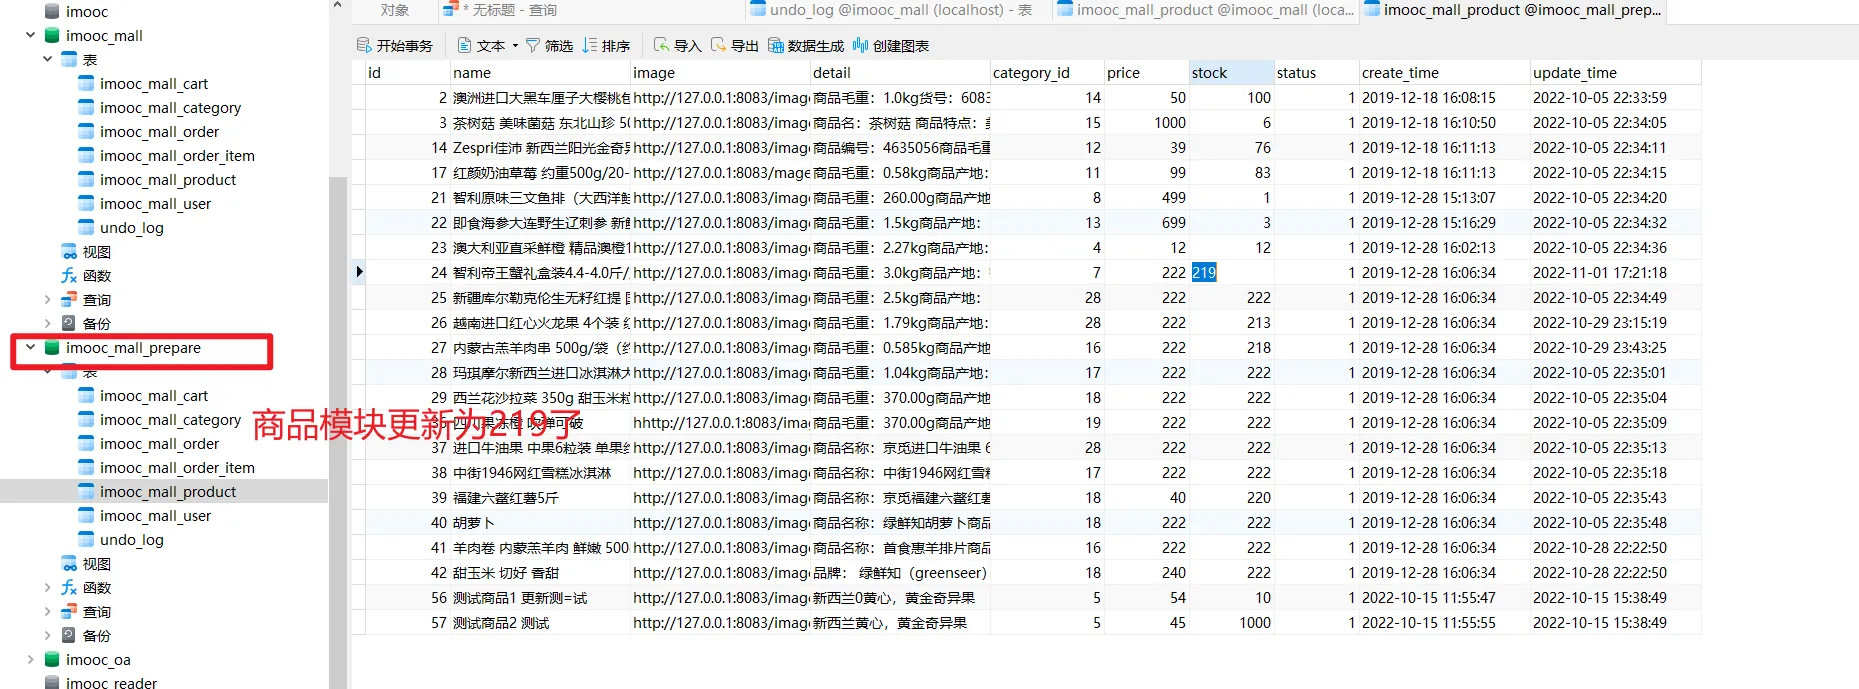The height and width of the screenshot is (689, 1859).
Task: Click the Begin Transaction (开始事务) icon
Action: (364, 46)
